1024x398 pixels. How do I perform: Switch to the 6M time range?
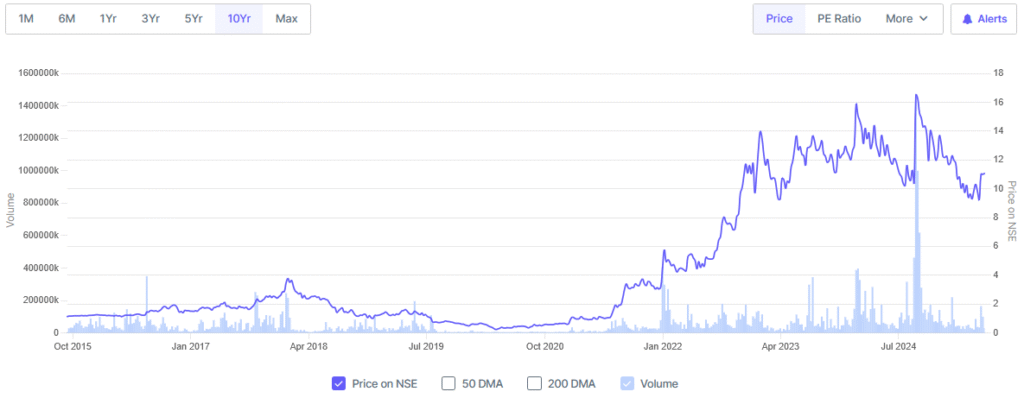(67, 19)
